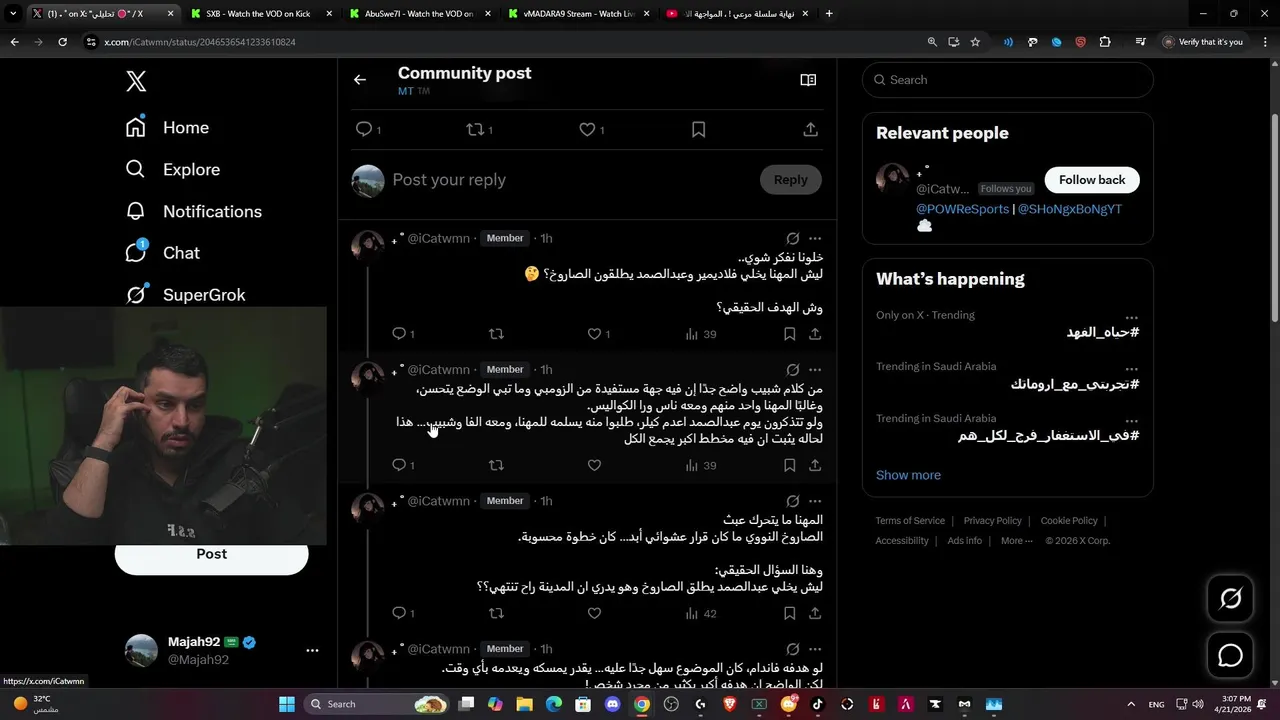Share the reply starting with من كلام شبيب
This screenshot has width=1280, height=720.
tap(815, 465)
